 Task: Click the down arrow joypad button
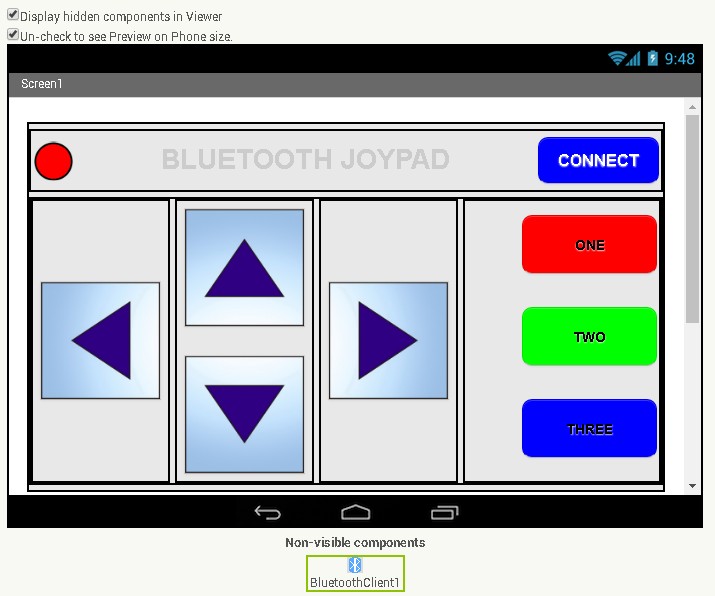[244, 414]
